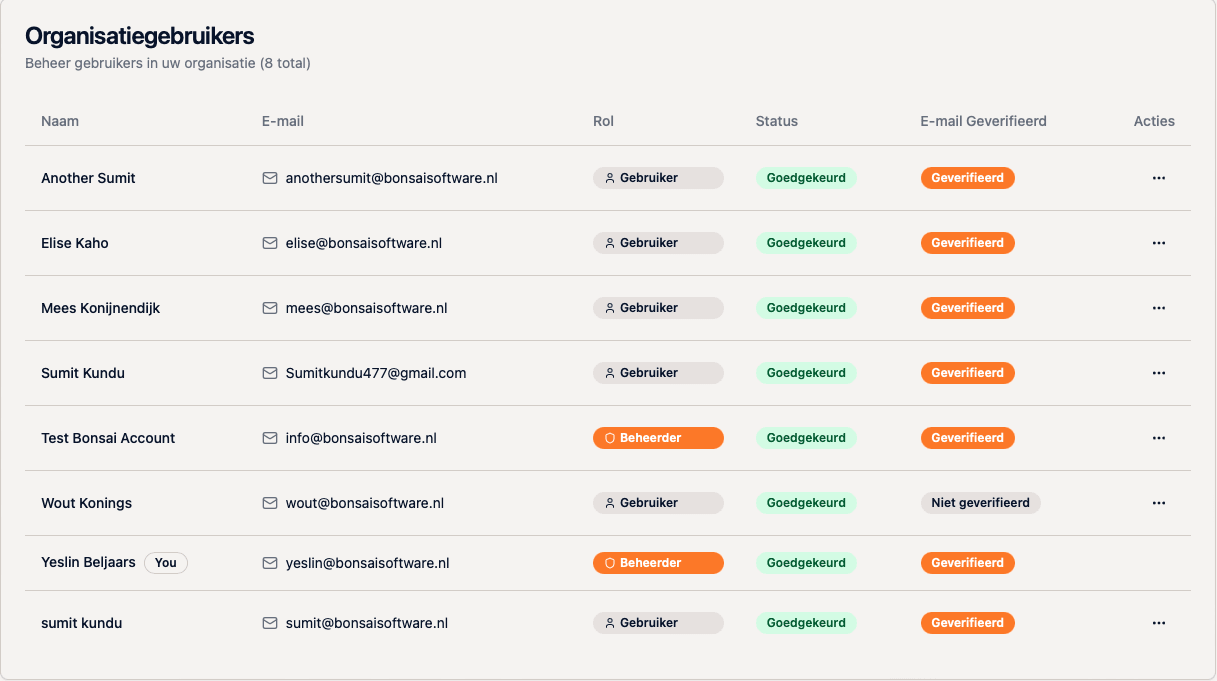Open actions menu for Sumit Kundu row
The image size is (1217, 681).
[x=1159, y=373]
